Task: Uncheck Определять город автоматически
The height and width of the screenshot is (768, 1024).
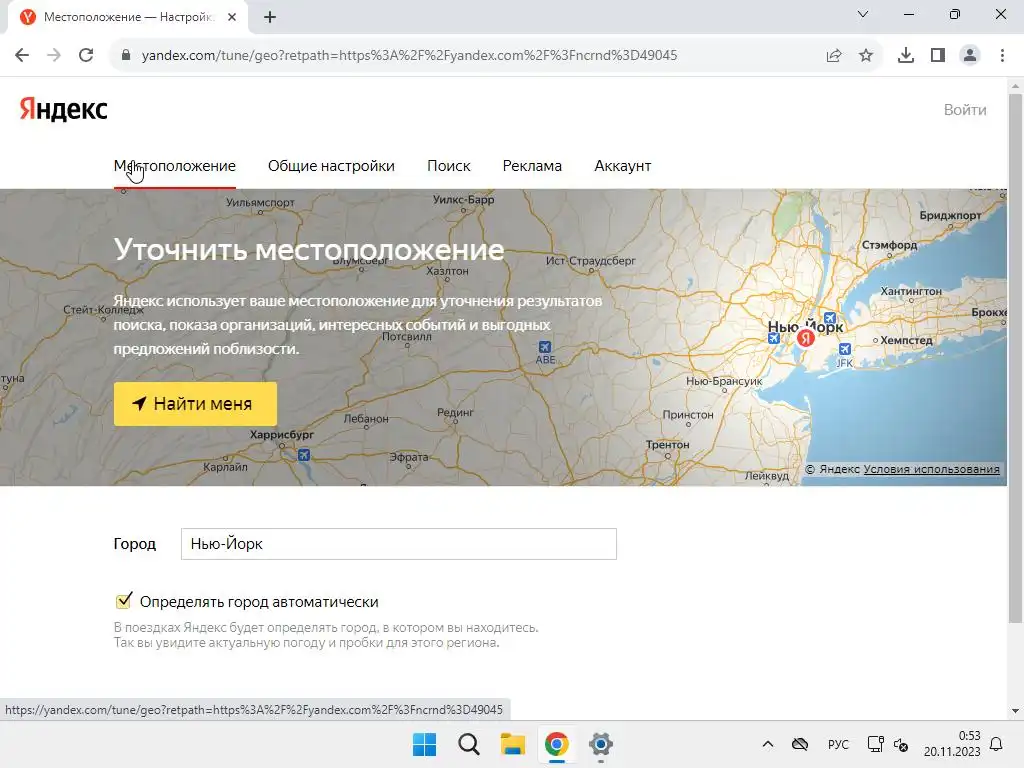Action: pyautogui.click(x=123, y=601)
